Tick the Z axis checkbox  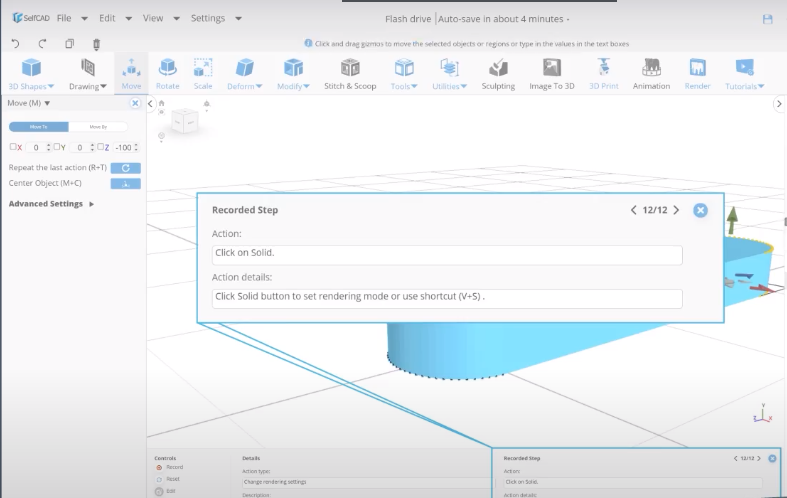(x=100, y=147)
